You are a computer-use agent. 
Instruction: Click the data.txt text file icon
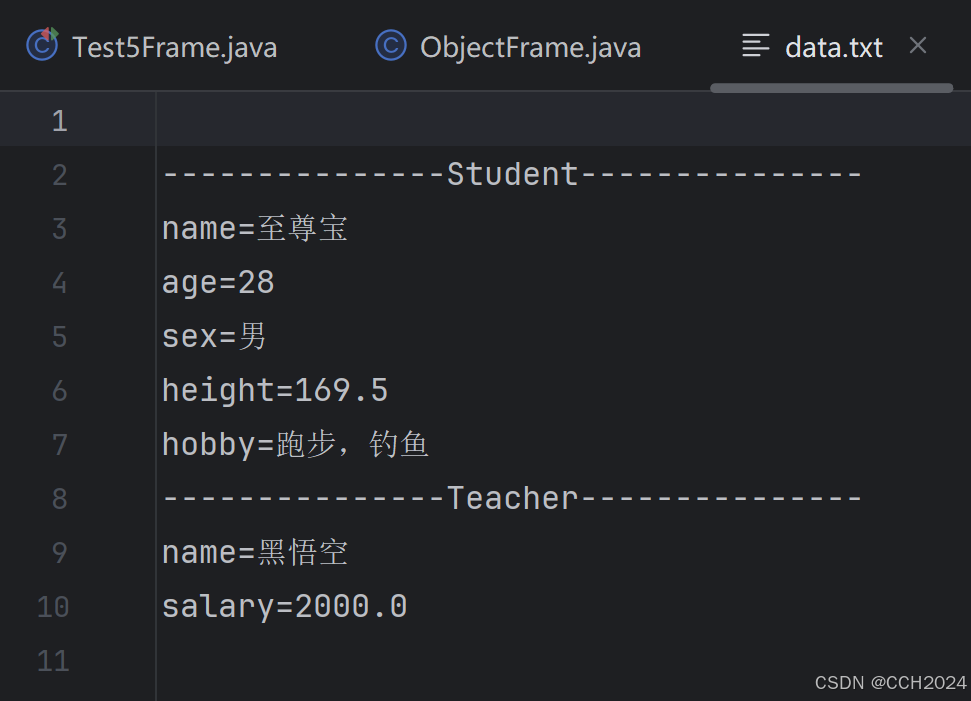pyautogui.click(x=755, y=46)
